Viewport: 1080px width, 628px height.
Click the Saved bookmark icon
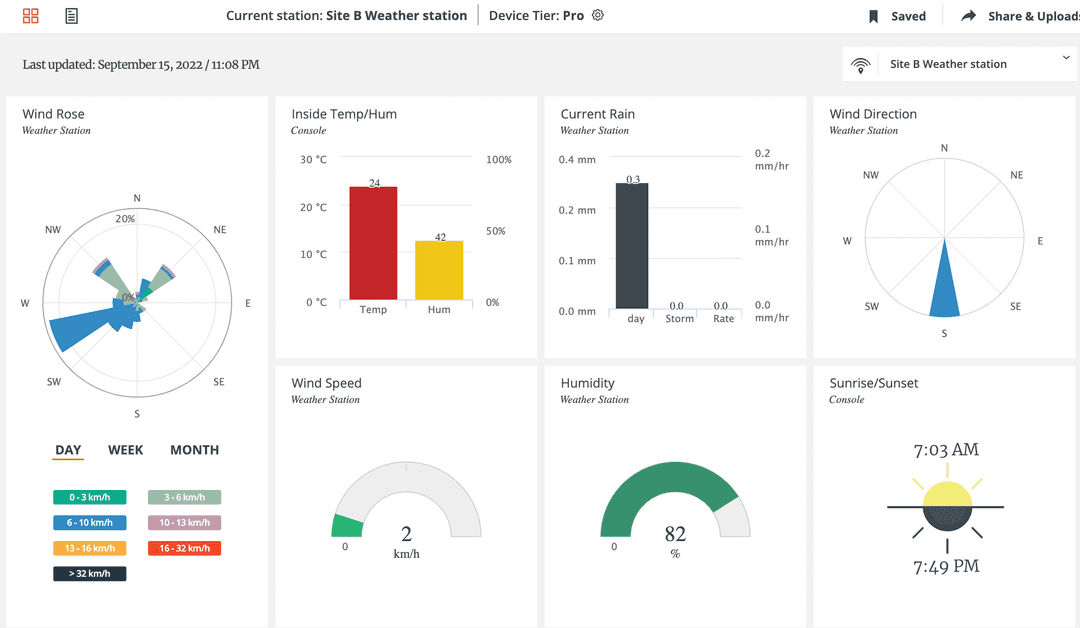[873, 16]
